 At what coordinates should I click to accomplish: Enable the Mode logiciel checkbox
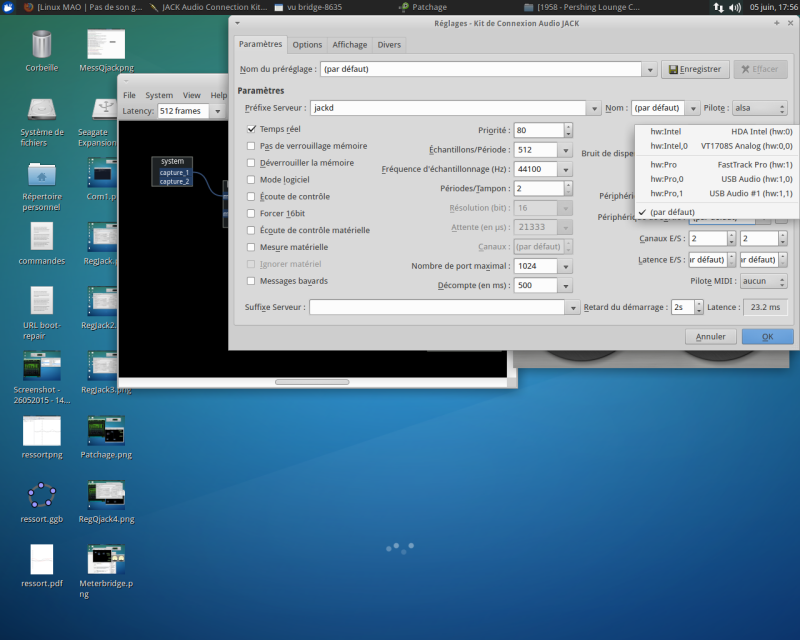coord(252,180)
